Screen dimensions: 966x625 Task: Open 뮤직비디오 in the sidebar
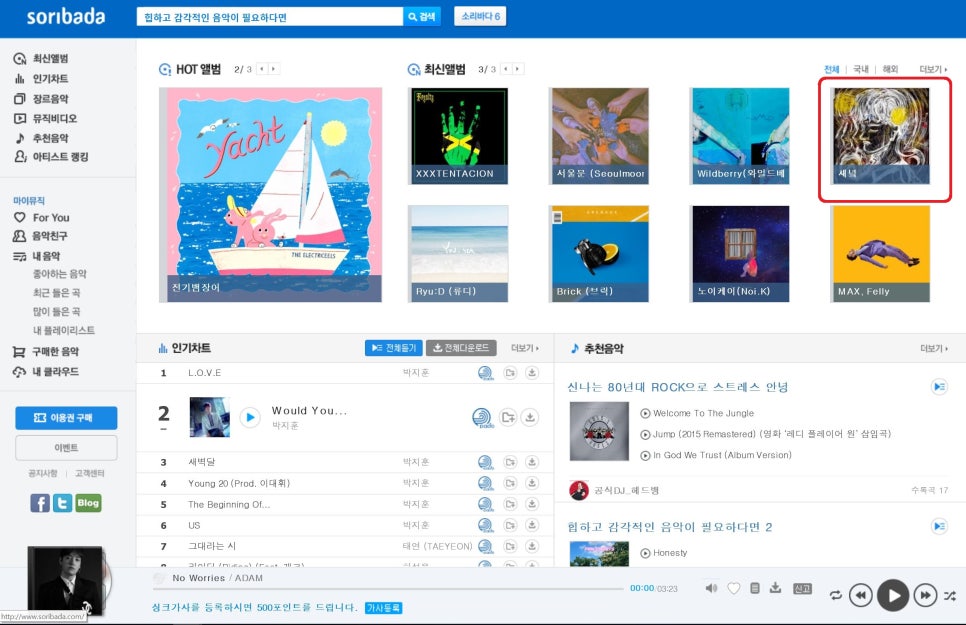(x=46, y=118)
